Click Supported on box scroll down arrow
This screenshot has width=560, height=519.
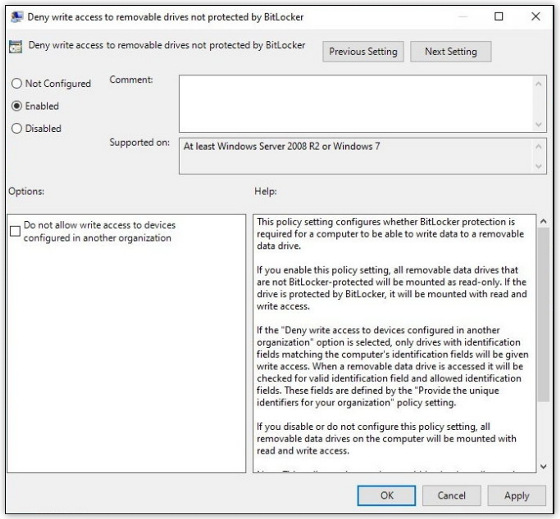539,166
